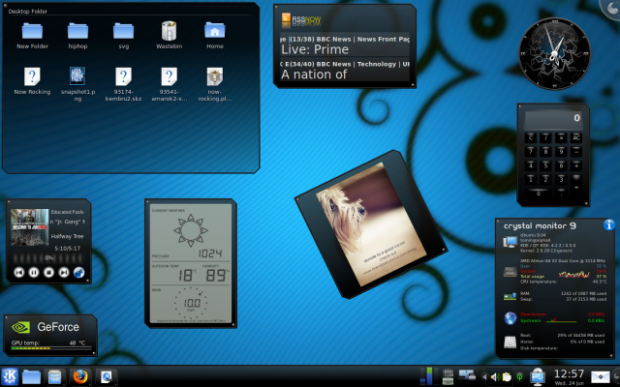This screenshot has height=387, width=620.
Task: Click calculator minus key
Action: [x=576, y=152]
